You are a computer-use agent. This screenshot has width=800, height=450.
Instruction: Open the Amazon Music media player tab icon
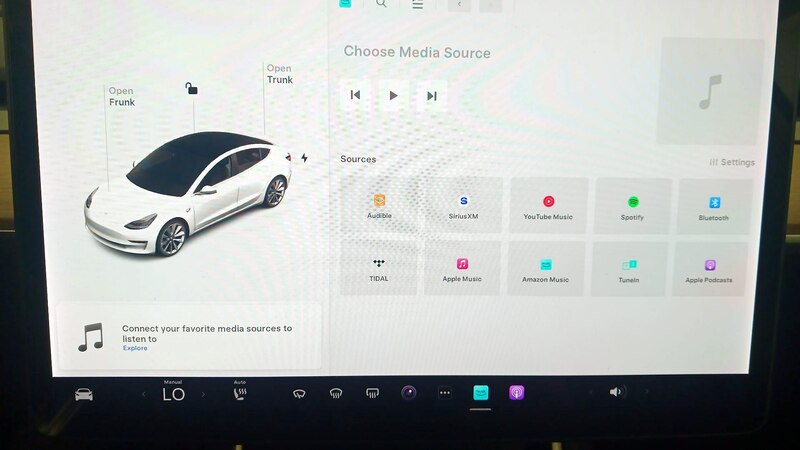pos(345,4)
